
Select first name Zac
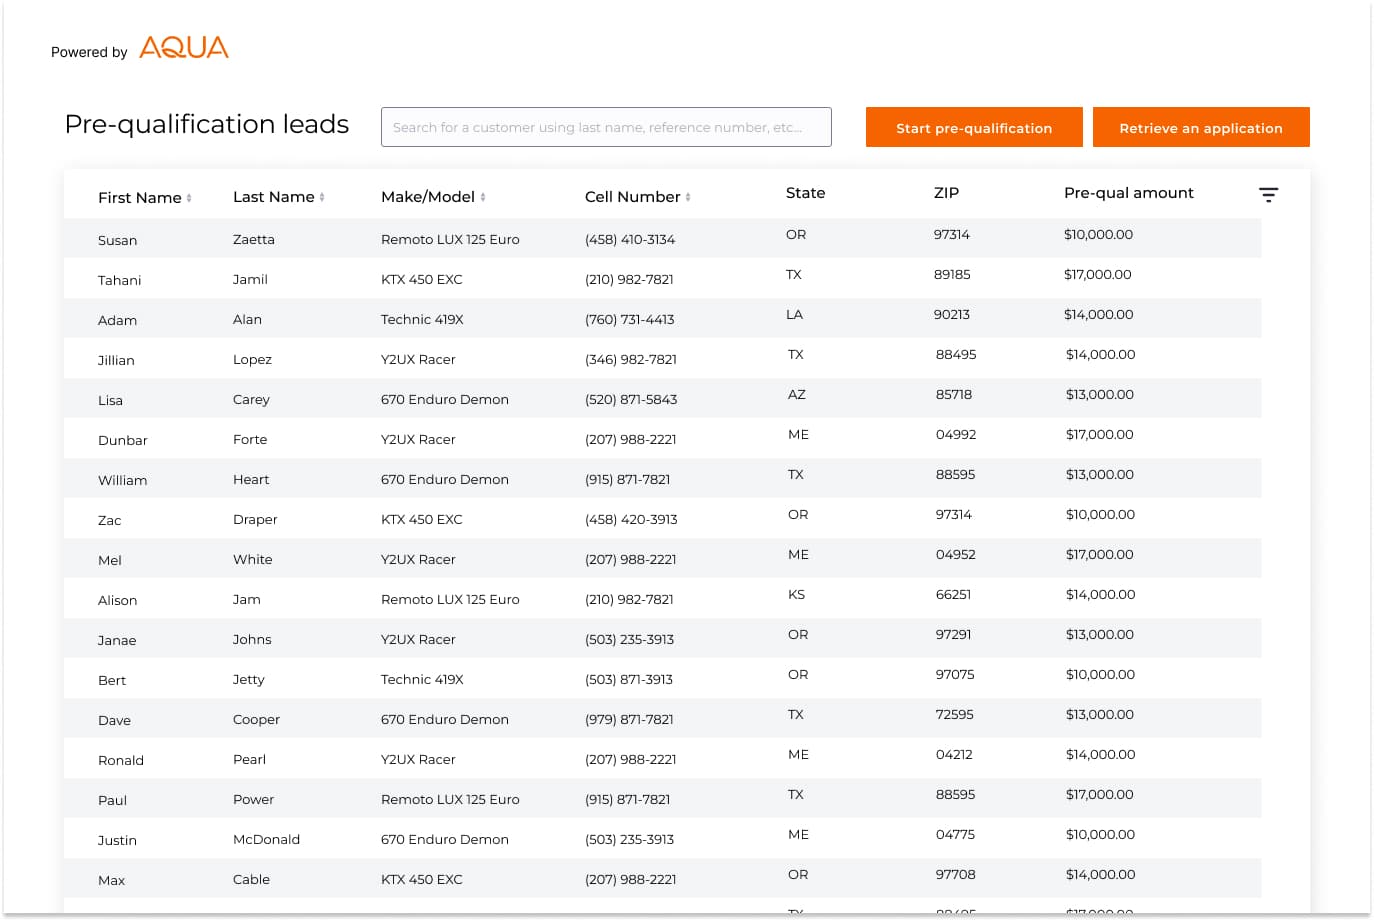[109, 520]
